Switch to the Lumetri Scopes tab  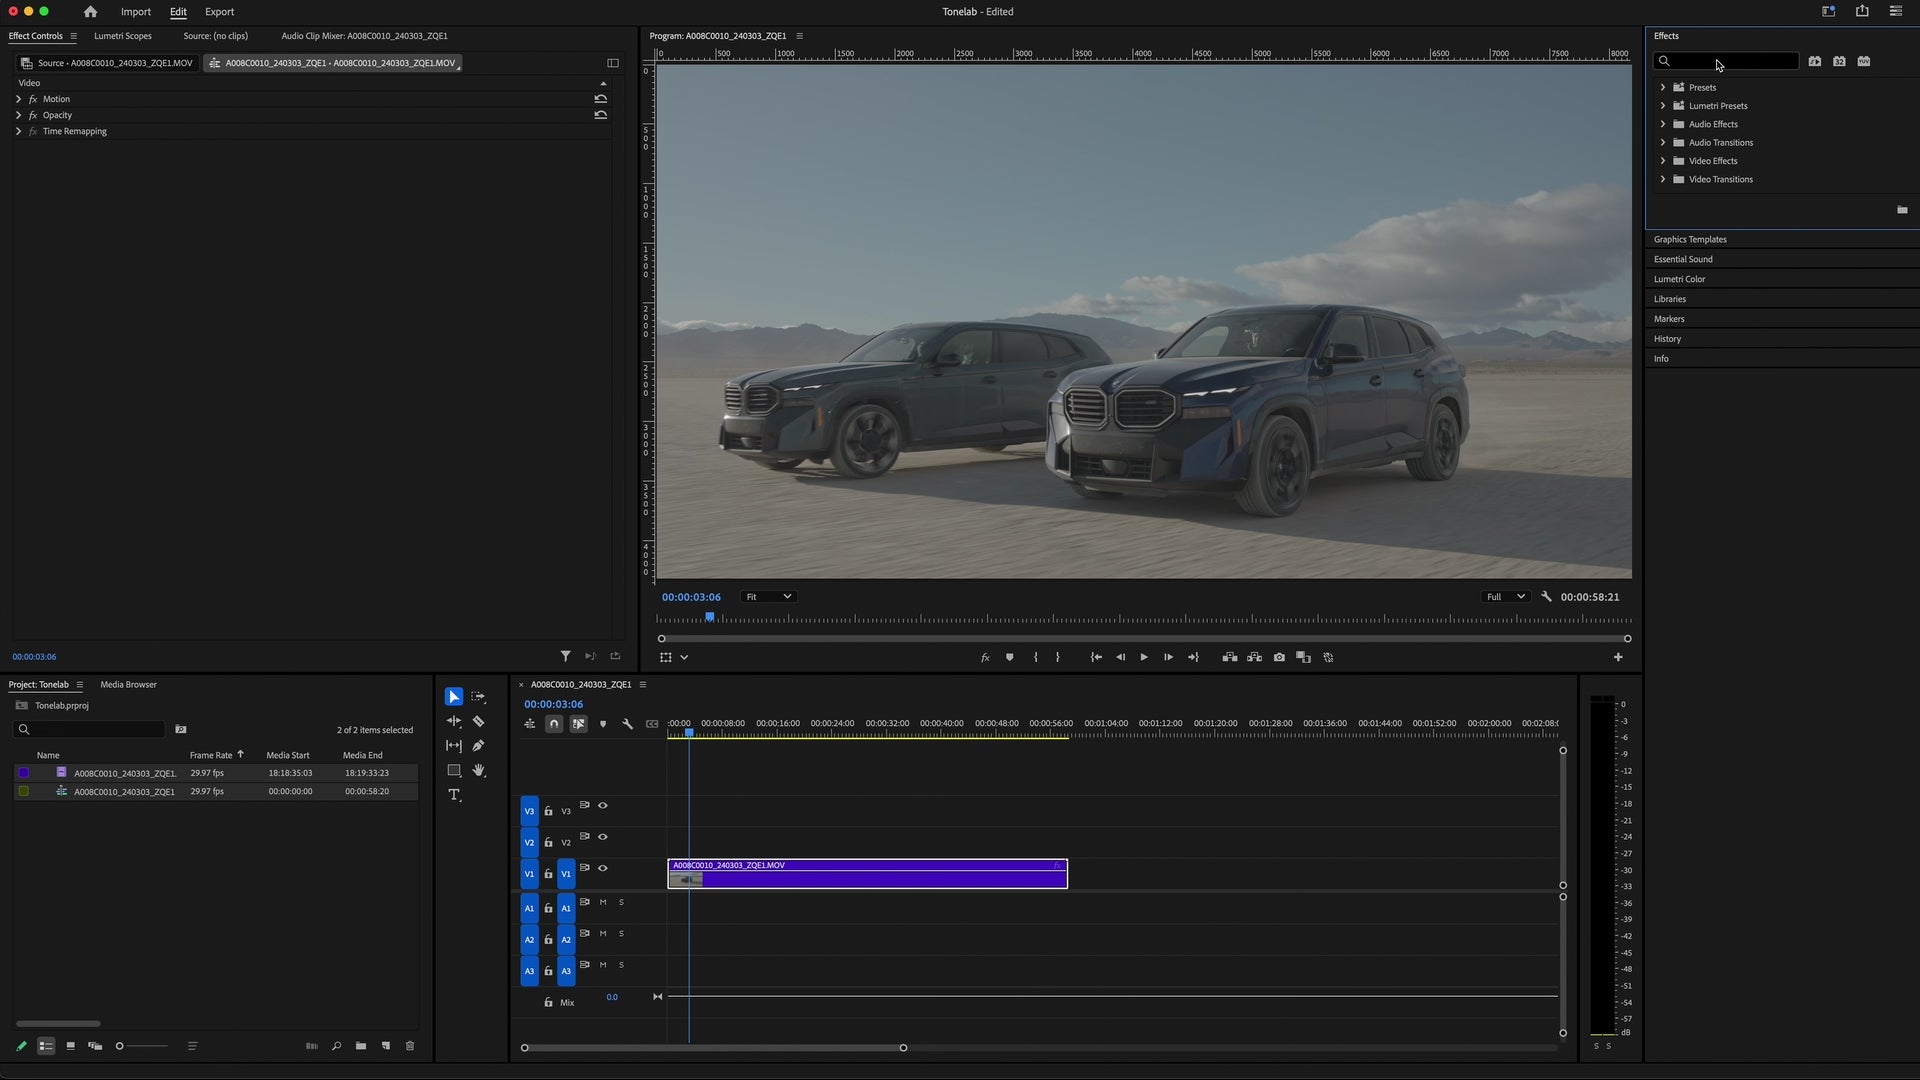point(123,36)
